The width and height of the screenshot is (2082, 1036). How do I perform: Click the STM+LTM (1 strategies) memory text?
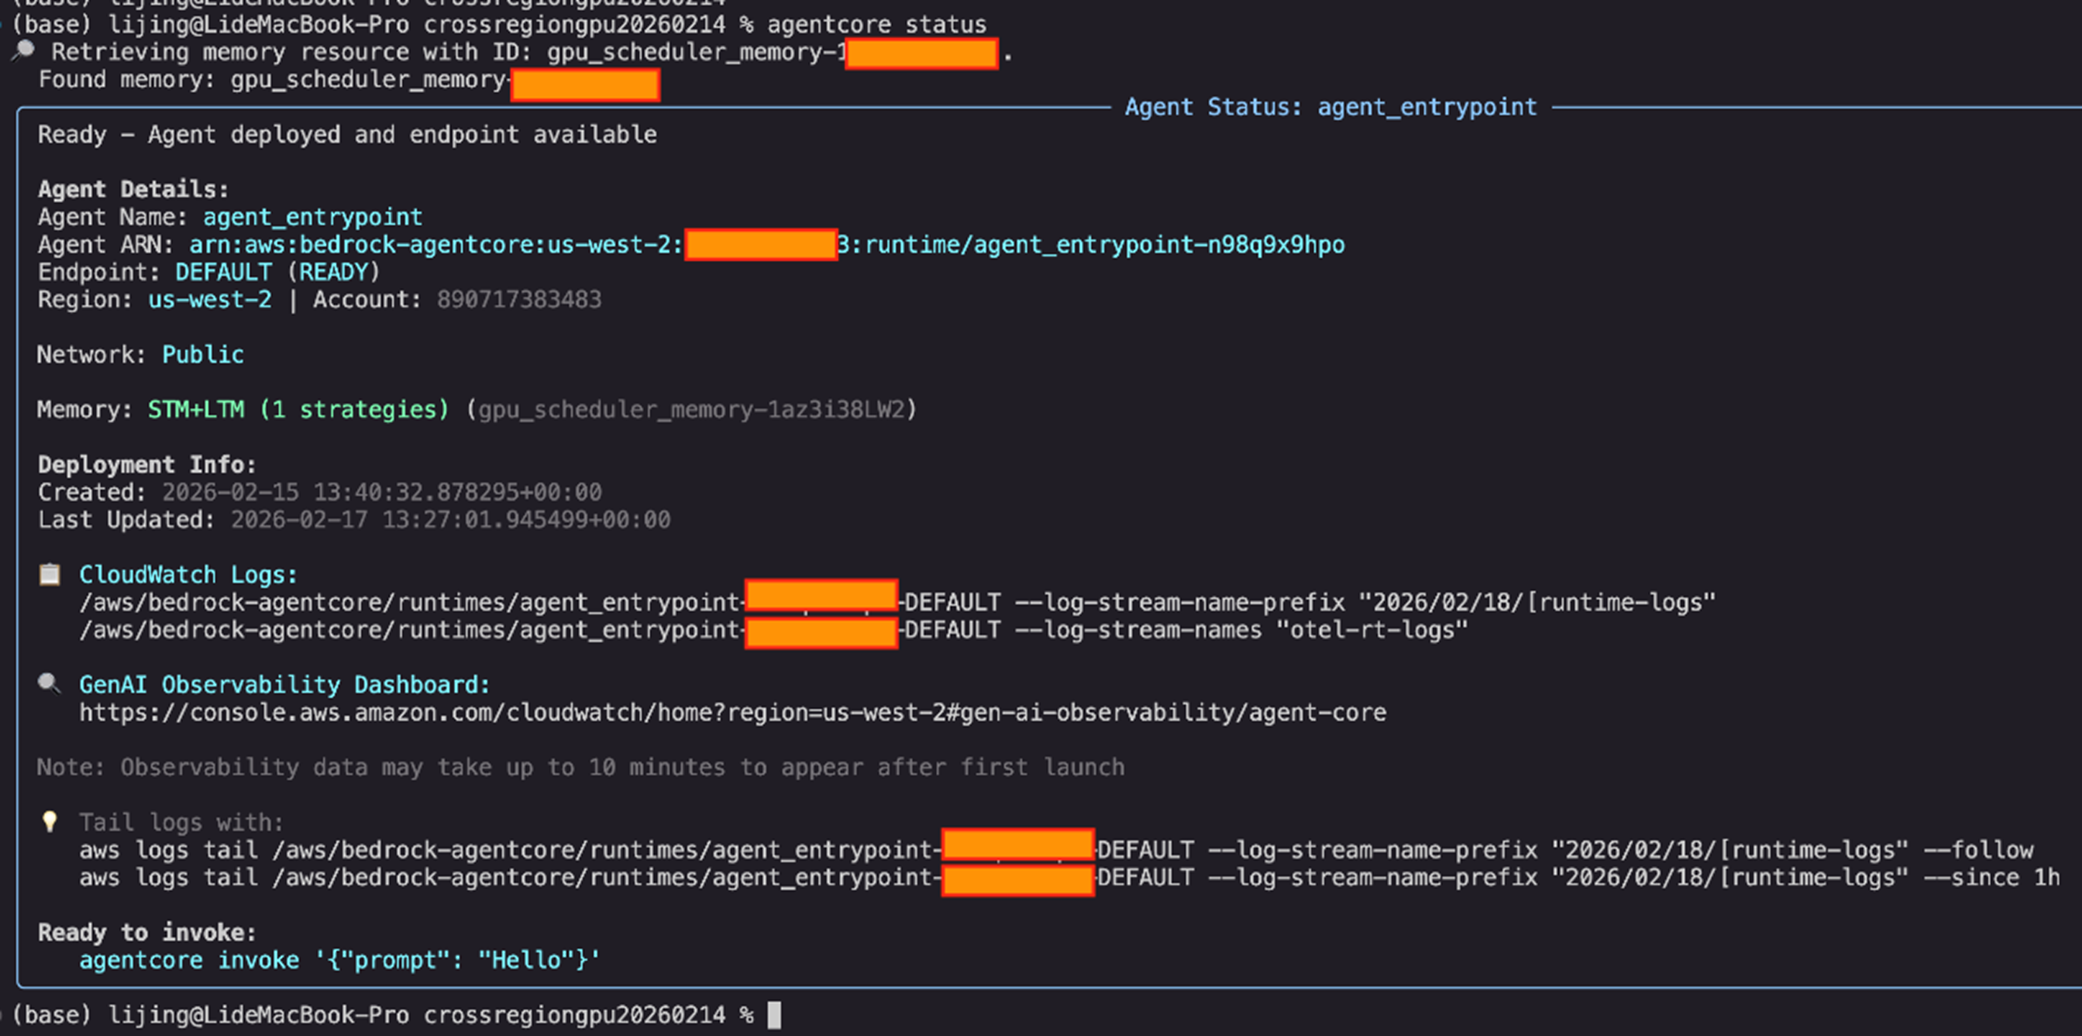point(298,410)
